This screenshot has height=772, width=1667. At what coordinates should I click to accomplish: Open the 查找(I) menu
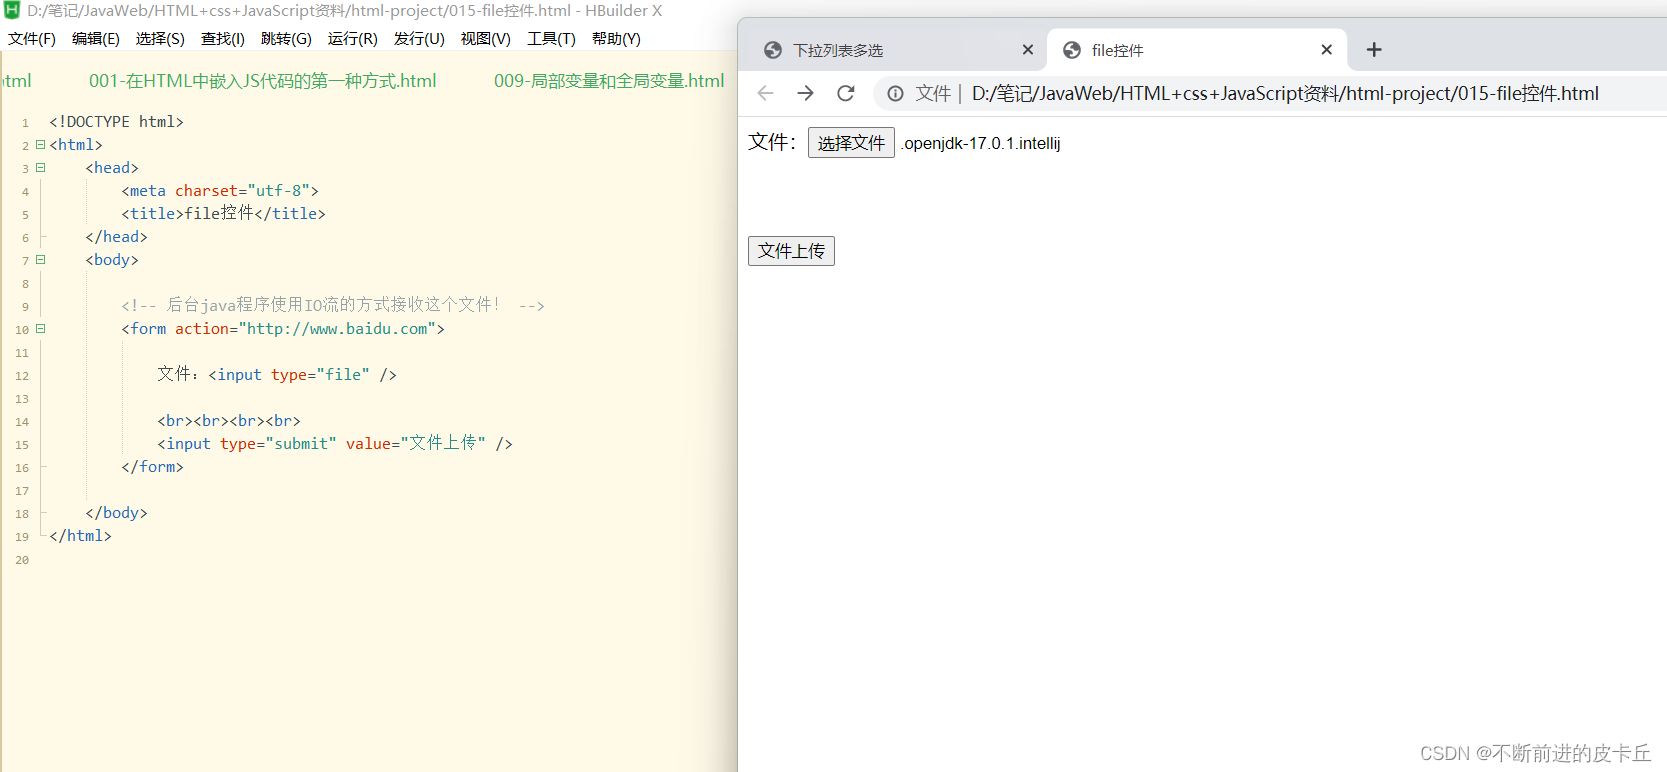point(223,39)
